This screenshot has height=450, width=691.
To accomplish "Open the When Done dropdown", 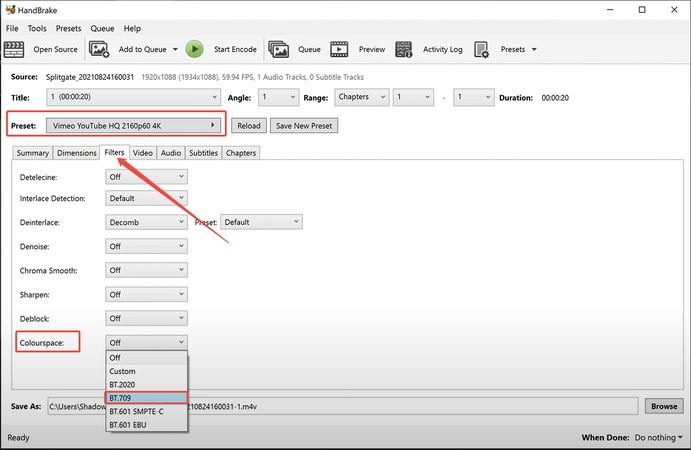I will point(658,438).
